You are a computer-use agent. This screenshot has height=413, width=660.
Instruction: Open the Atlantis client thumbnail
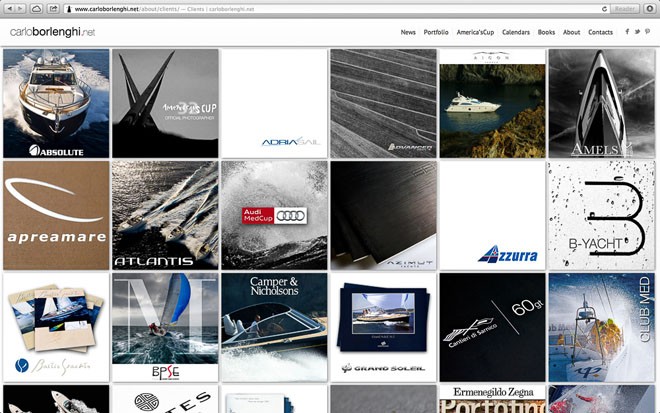click(x=165, y=215)
